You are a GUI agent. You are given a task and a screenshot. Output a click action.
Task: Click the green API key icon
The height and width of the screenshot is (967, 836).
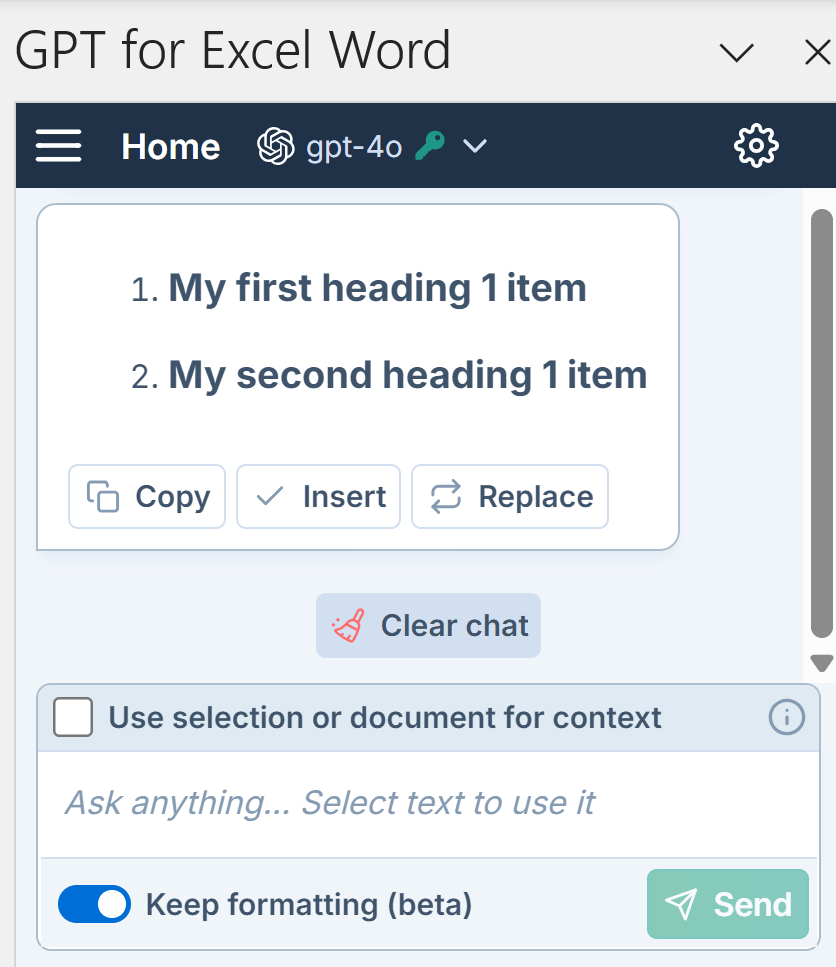coord(430,146)
